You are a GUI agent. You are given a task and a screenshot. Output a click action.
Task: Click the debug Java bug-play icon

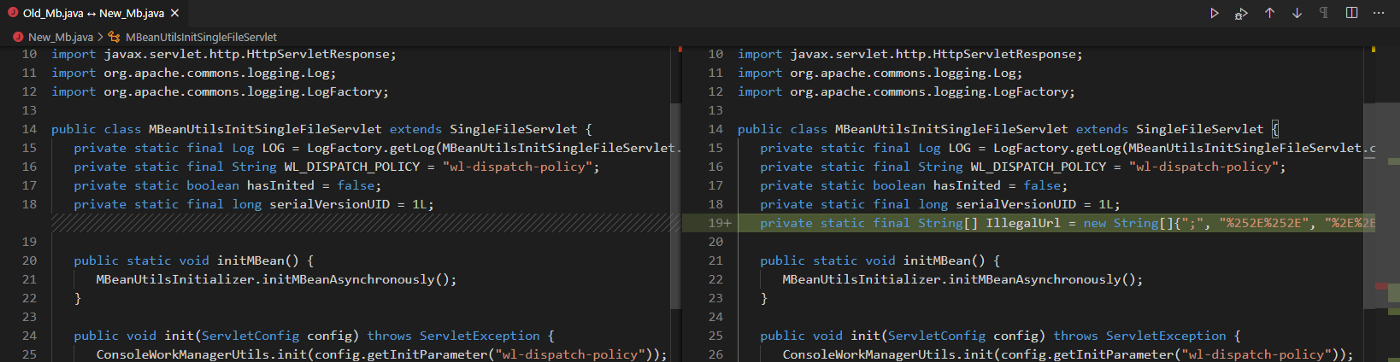(1242, 13)
